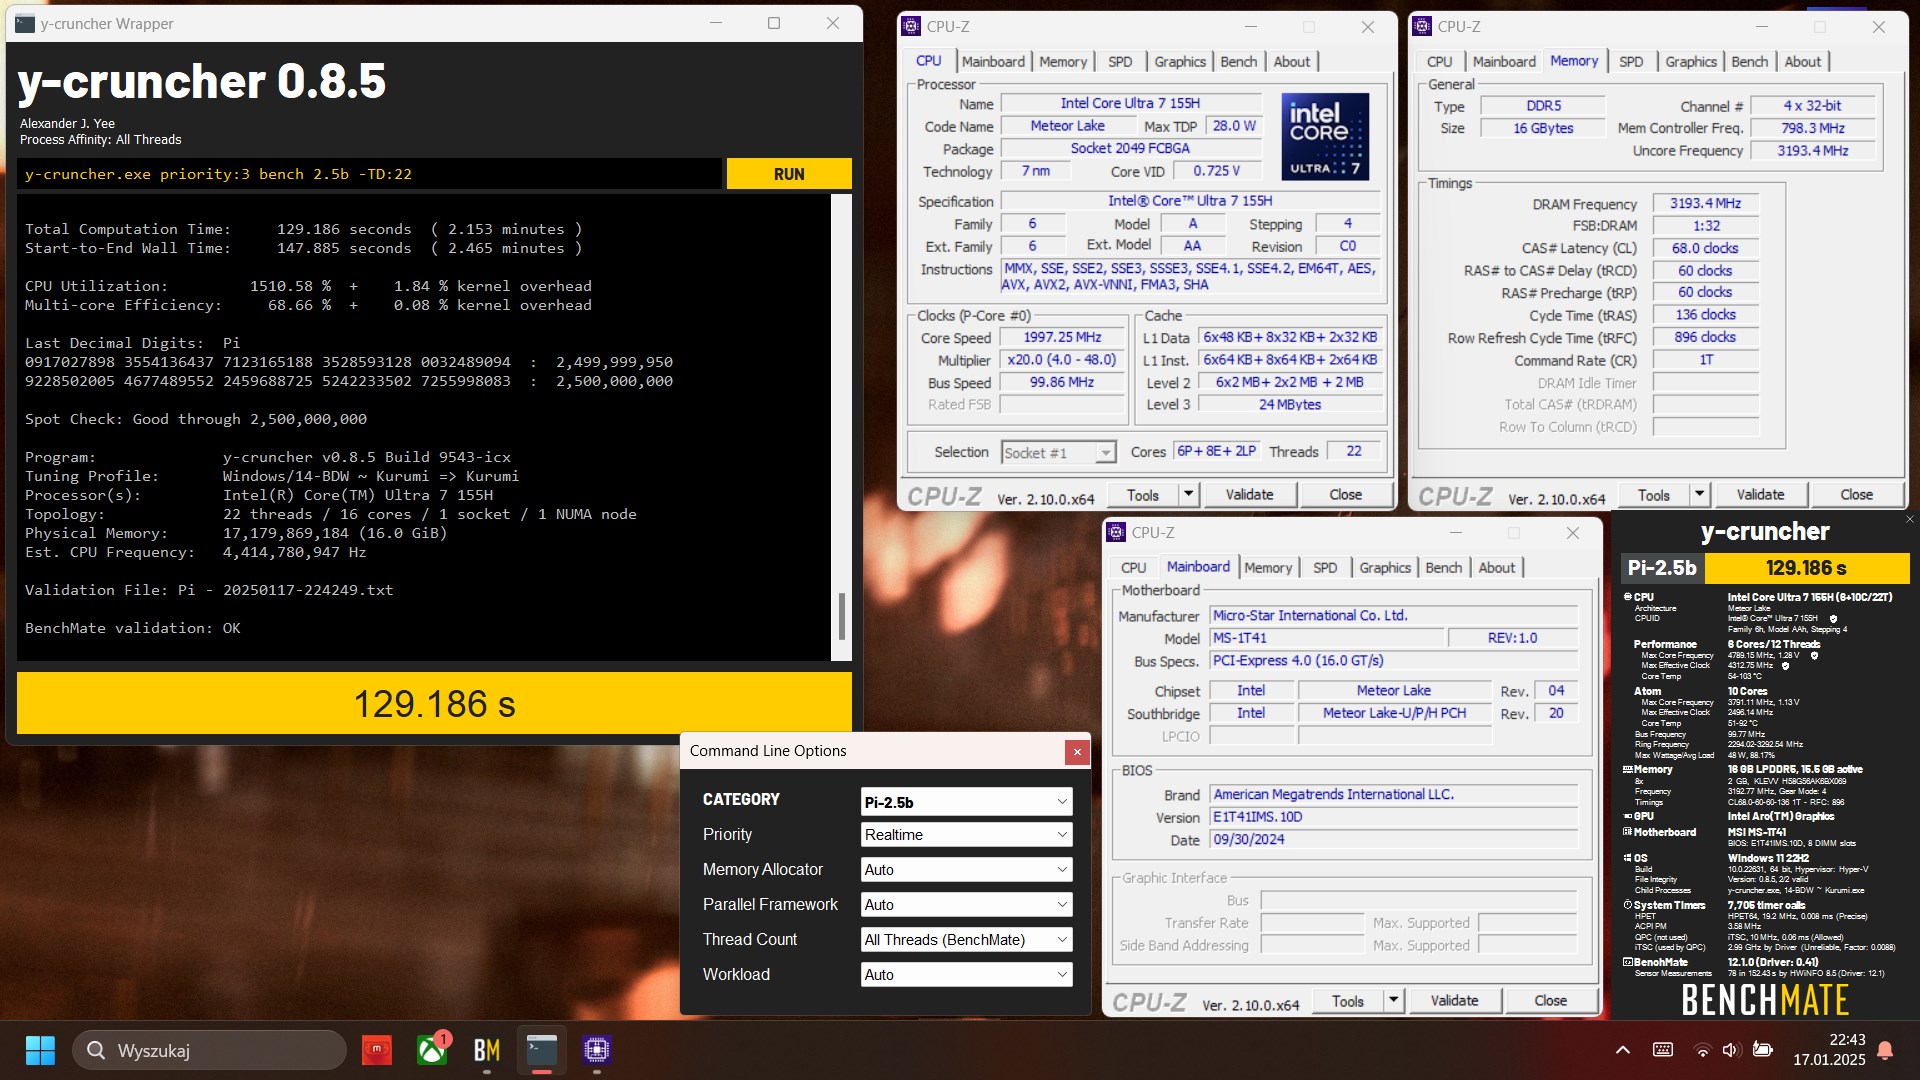
Task: Expand the Tools arrow in the CPU-Z Mainboard window
Action: pos(1393,1000)
